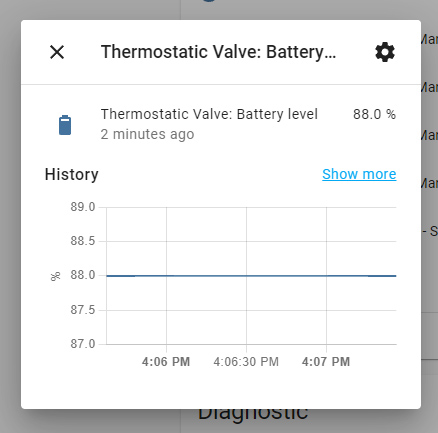Viewport: 438px width, 433px height.
Task: Click the History section heading
Action: tap(72, 174)
